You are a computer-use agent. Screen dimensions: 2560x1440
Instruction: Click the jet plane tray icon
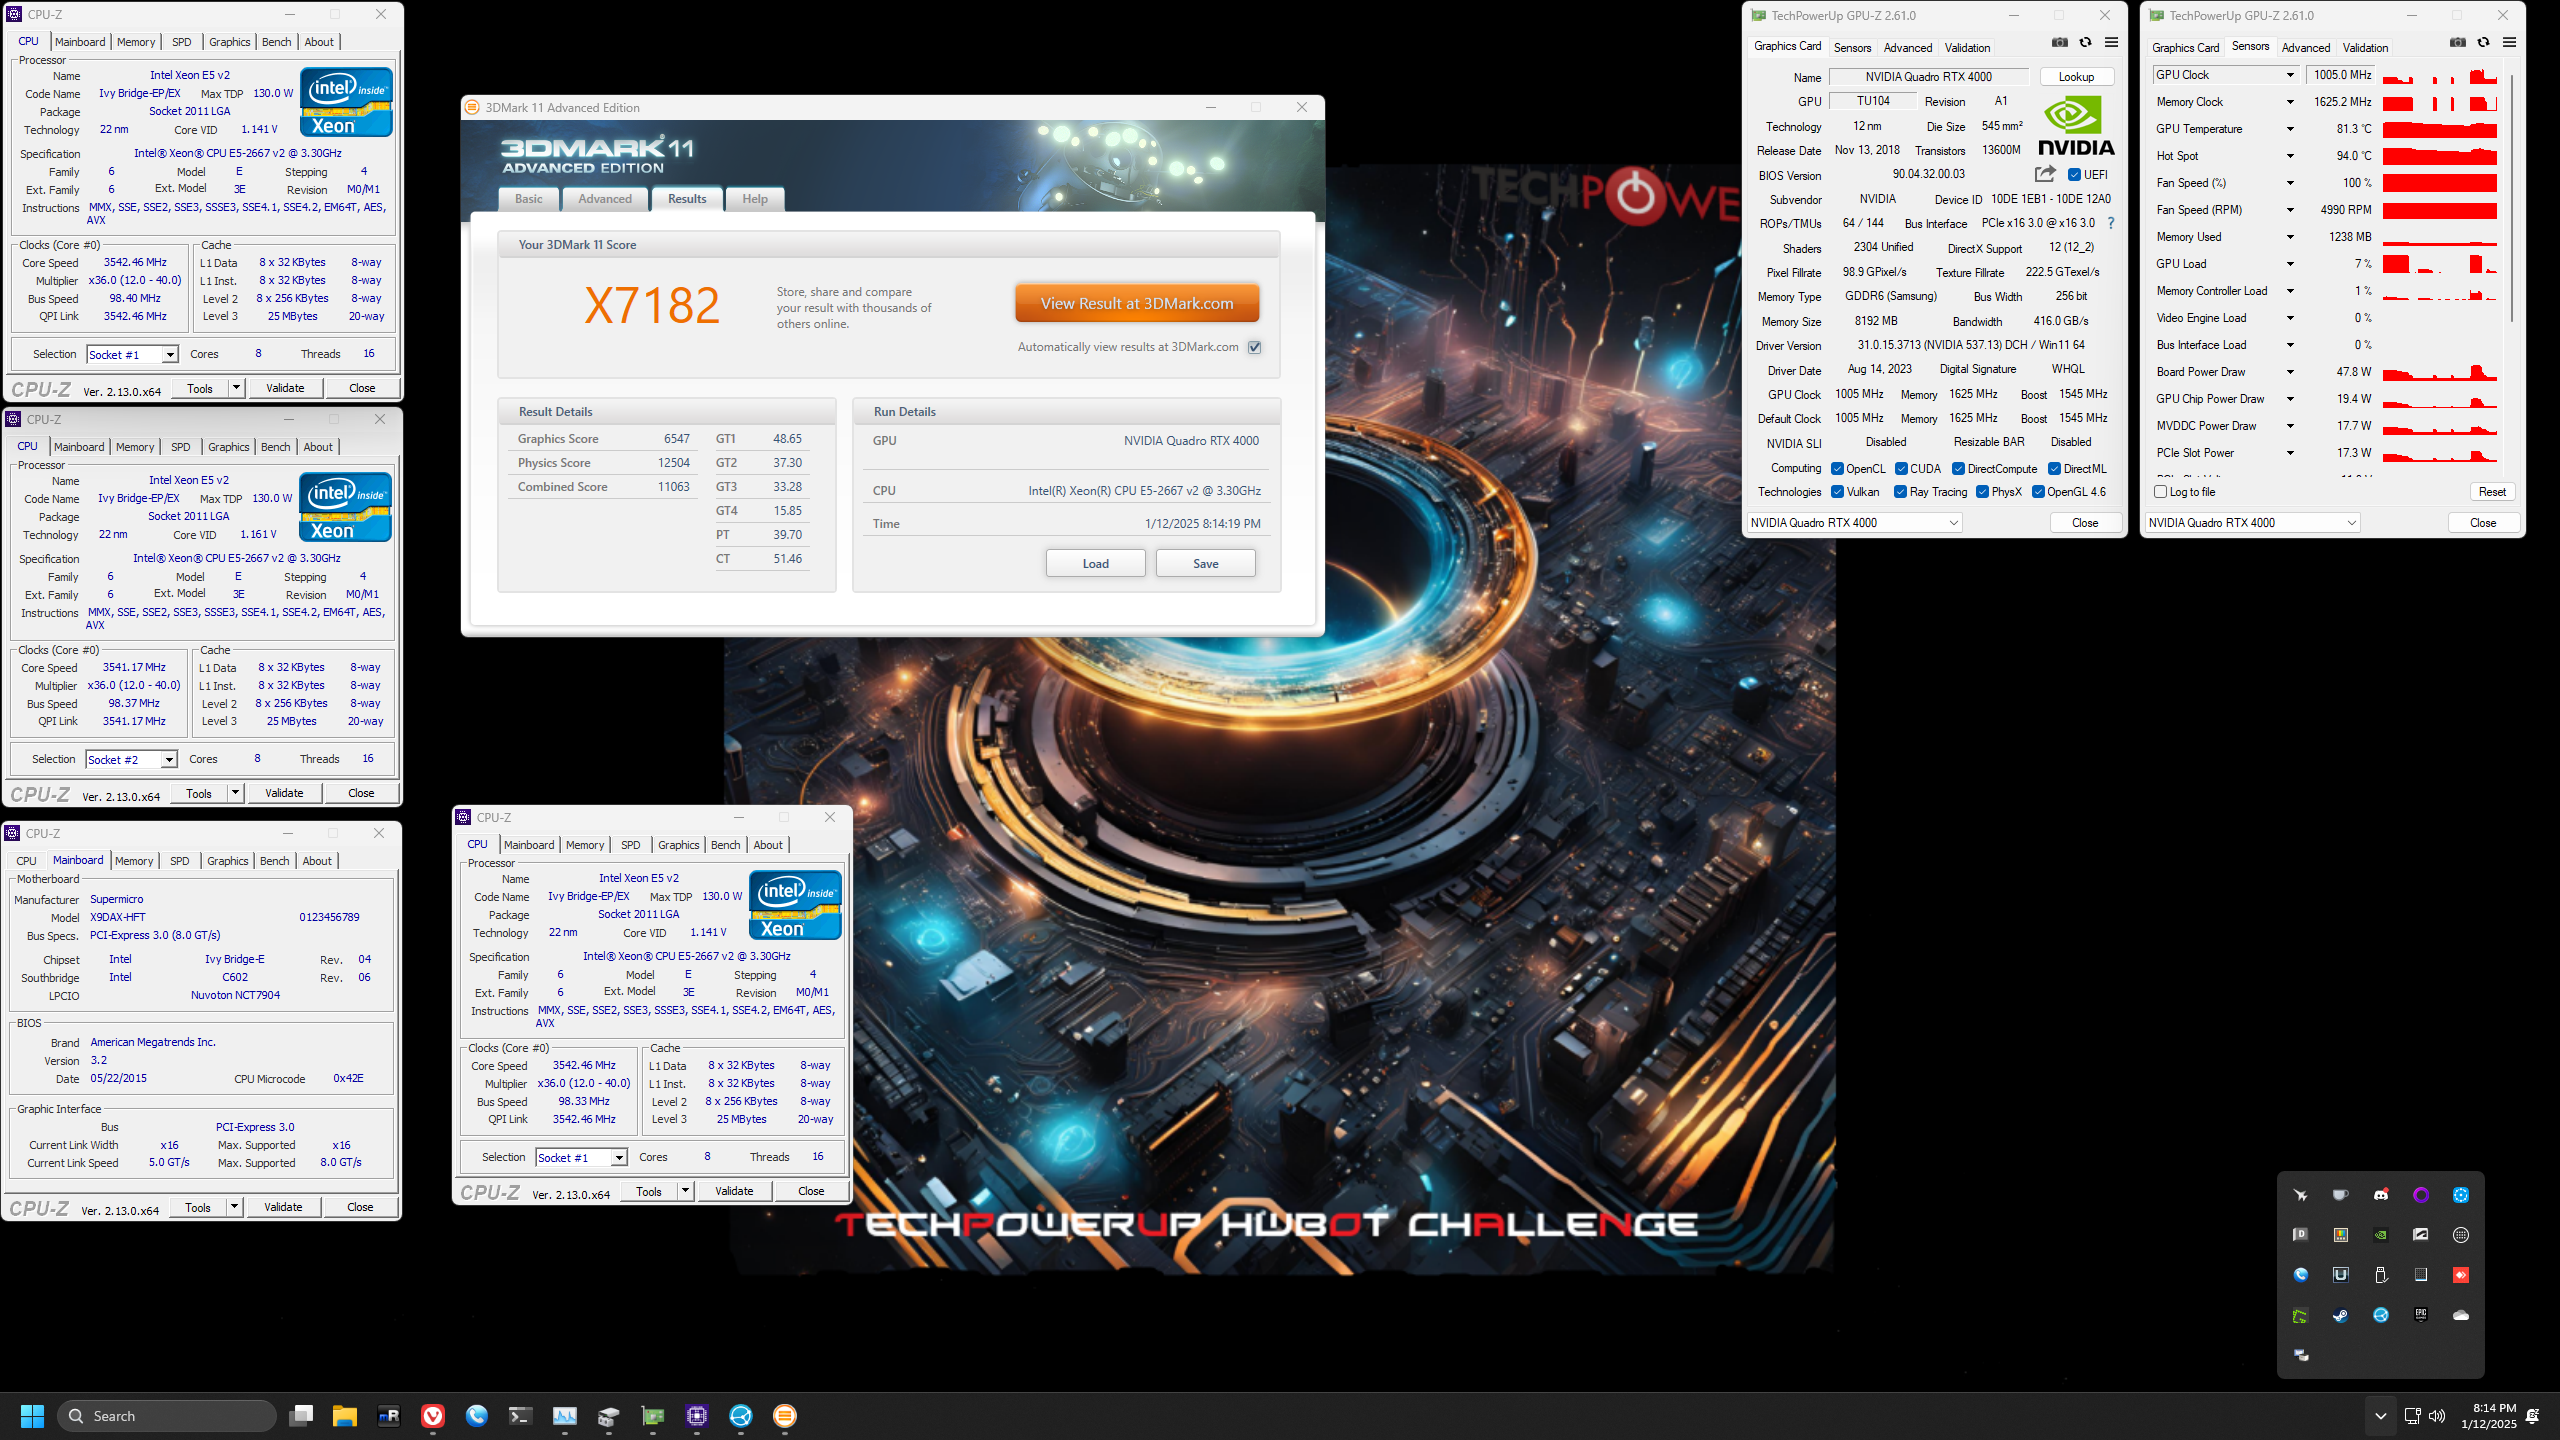2301,1195
